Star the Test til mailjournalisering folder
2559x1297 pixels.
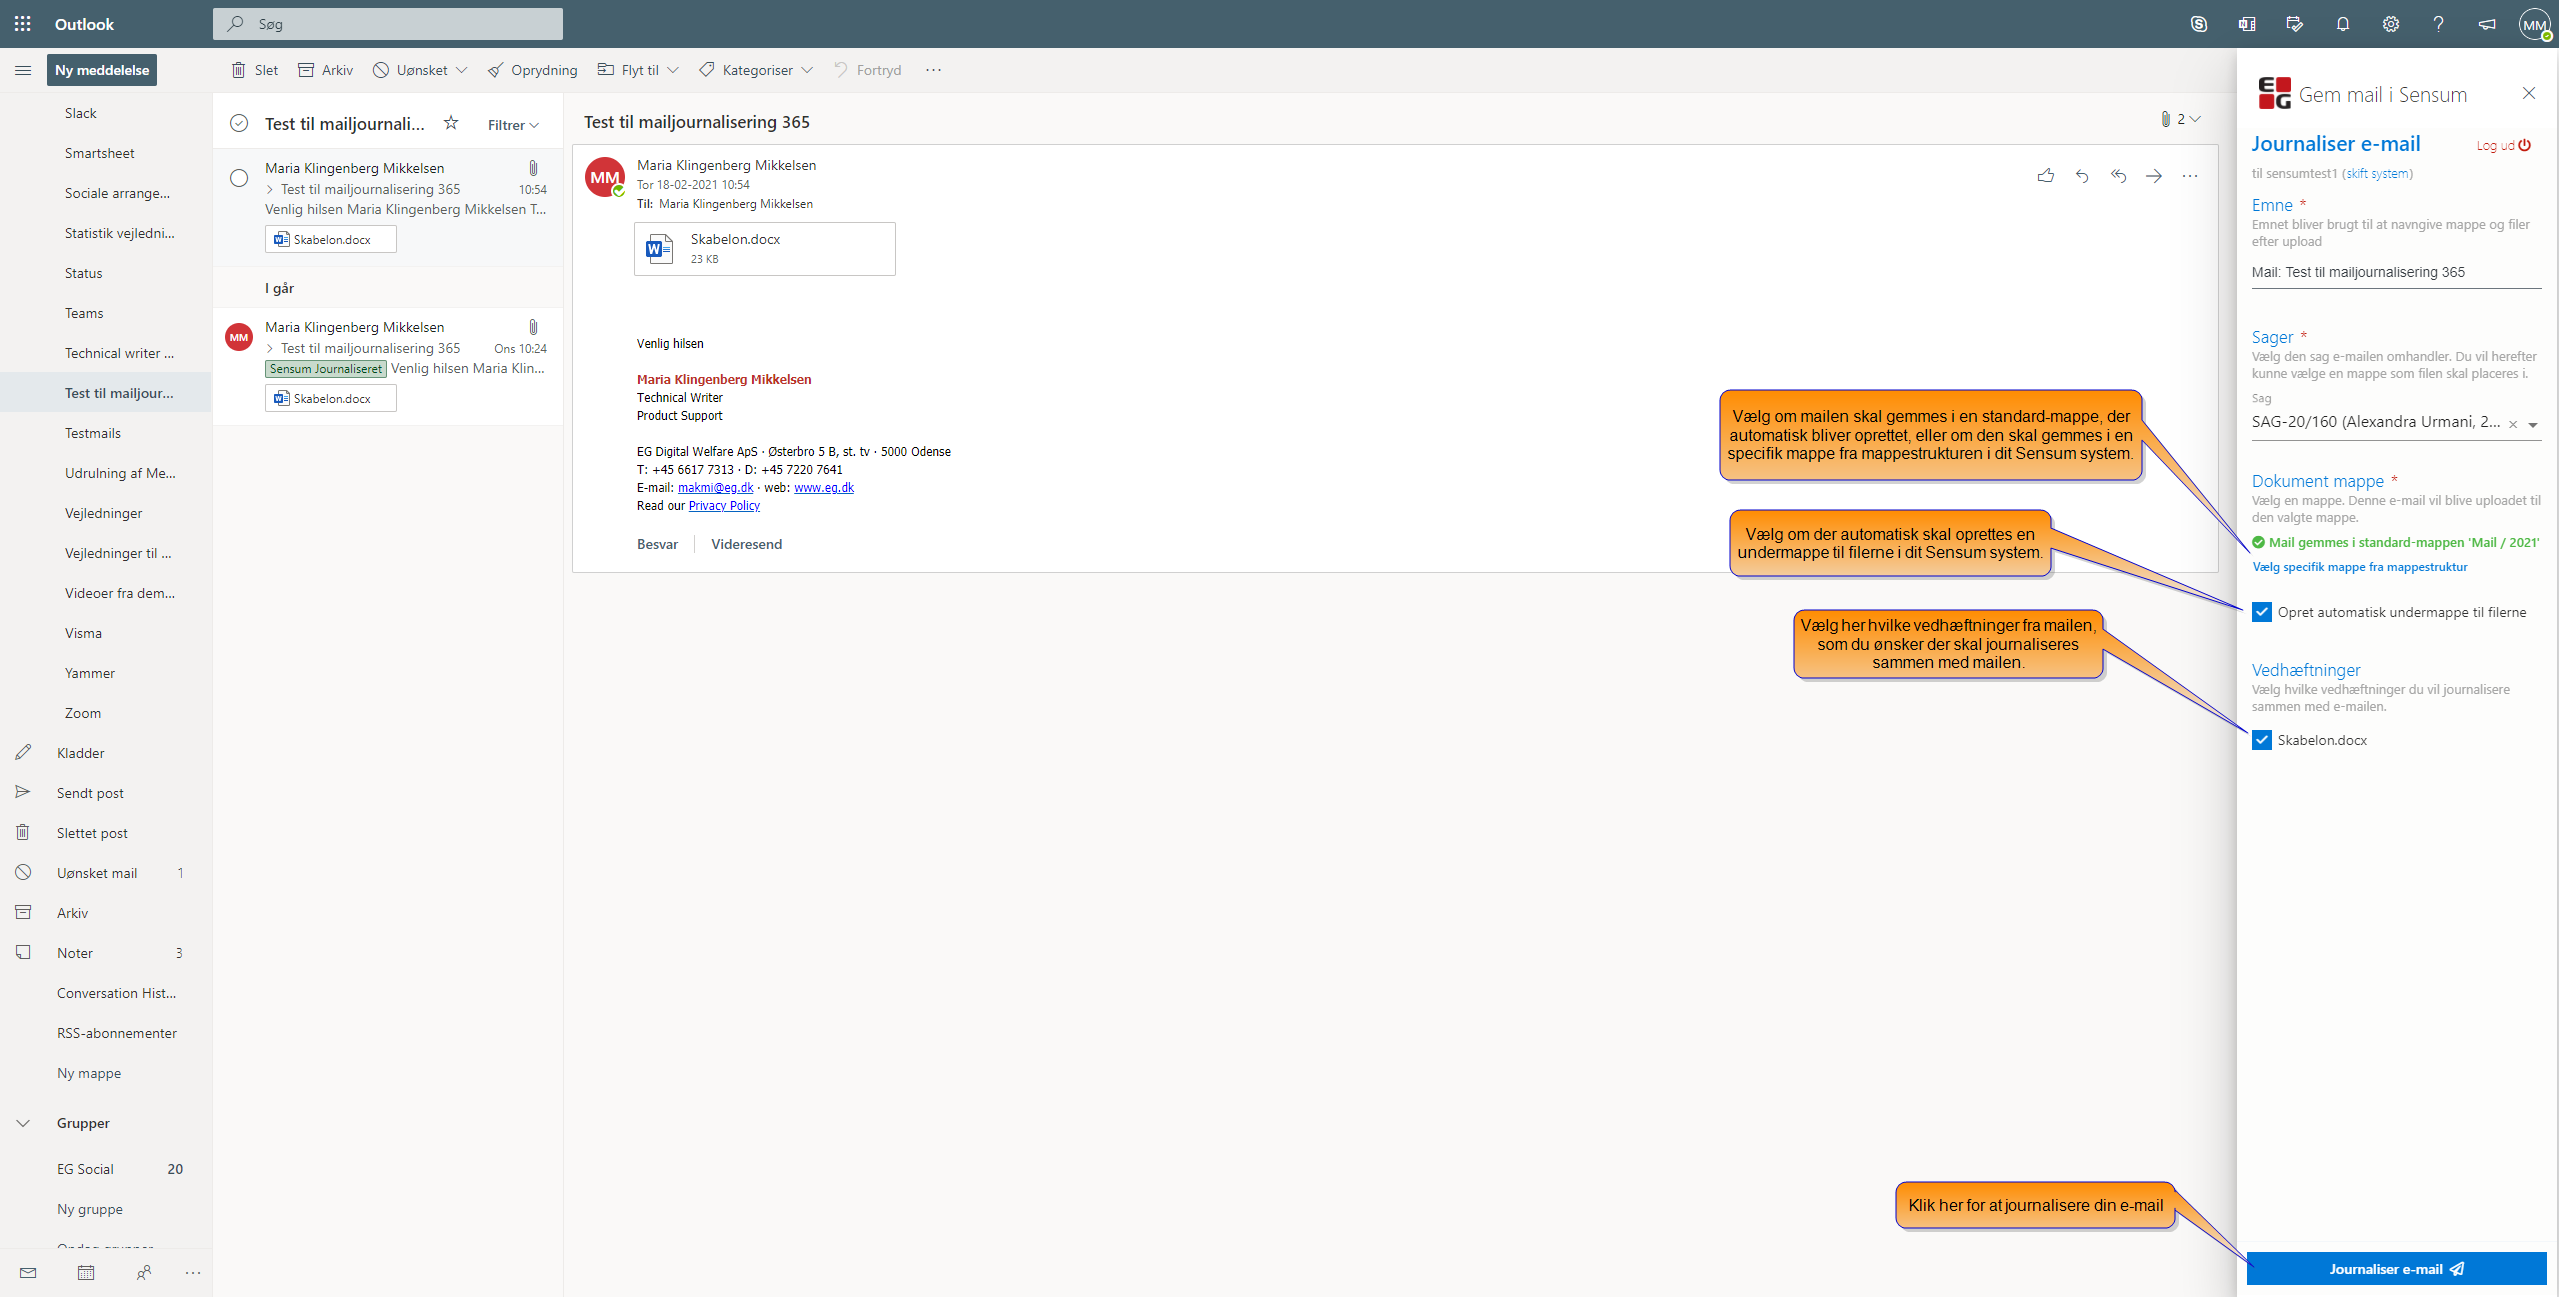coord(451,123)
